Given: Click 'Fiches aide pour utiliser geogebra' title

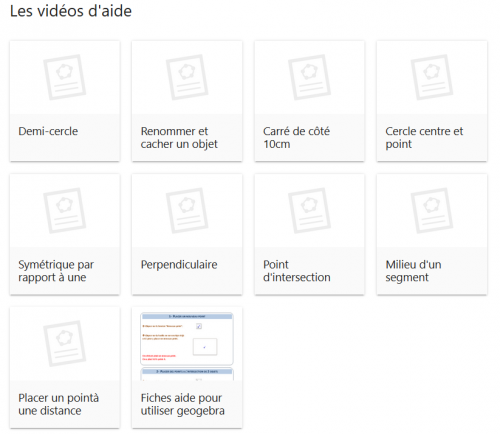Looking at the screenshot, I should [x=182, y=404].
